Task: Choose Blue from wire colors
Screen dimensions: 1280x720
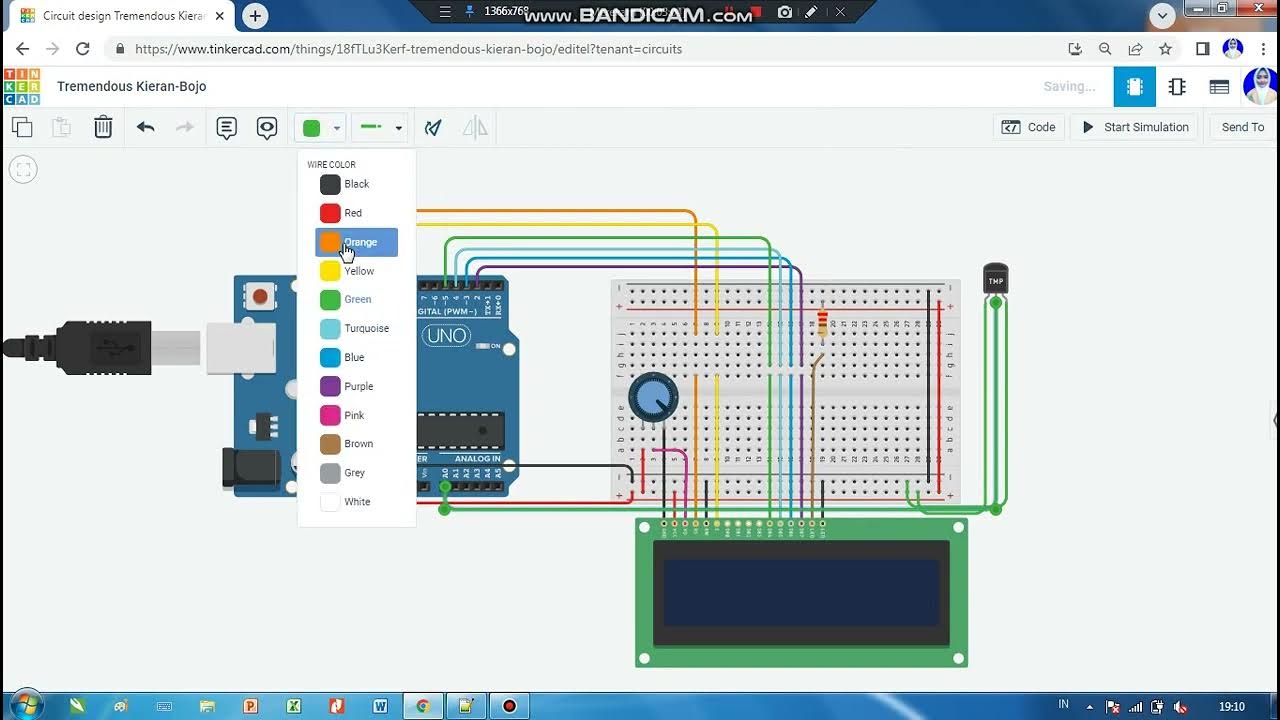Action: (357, 357)
